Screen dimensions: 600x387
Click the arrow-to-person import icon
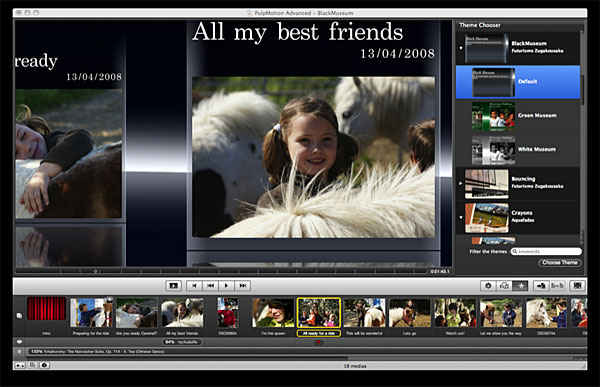(x=541, y=286)
